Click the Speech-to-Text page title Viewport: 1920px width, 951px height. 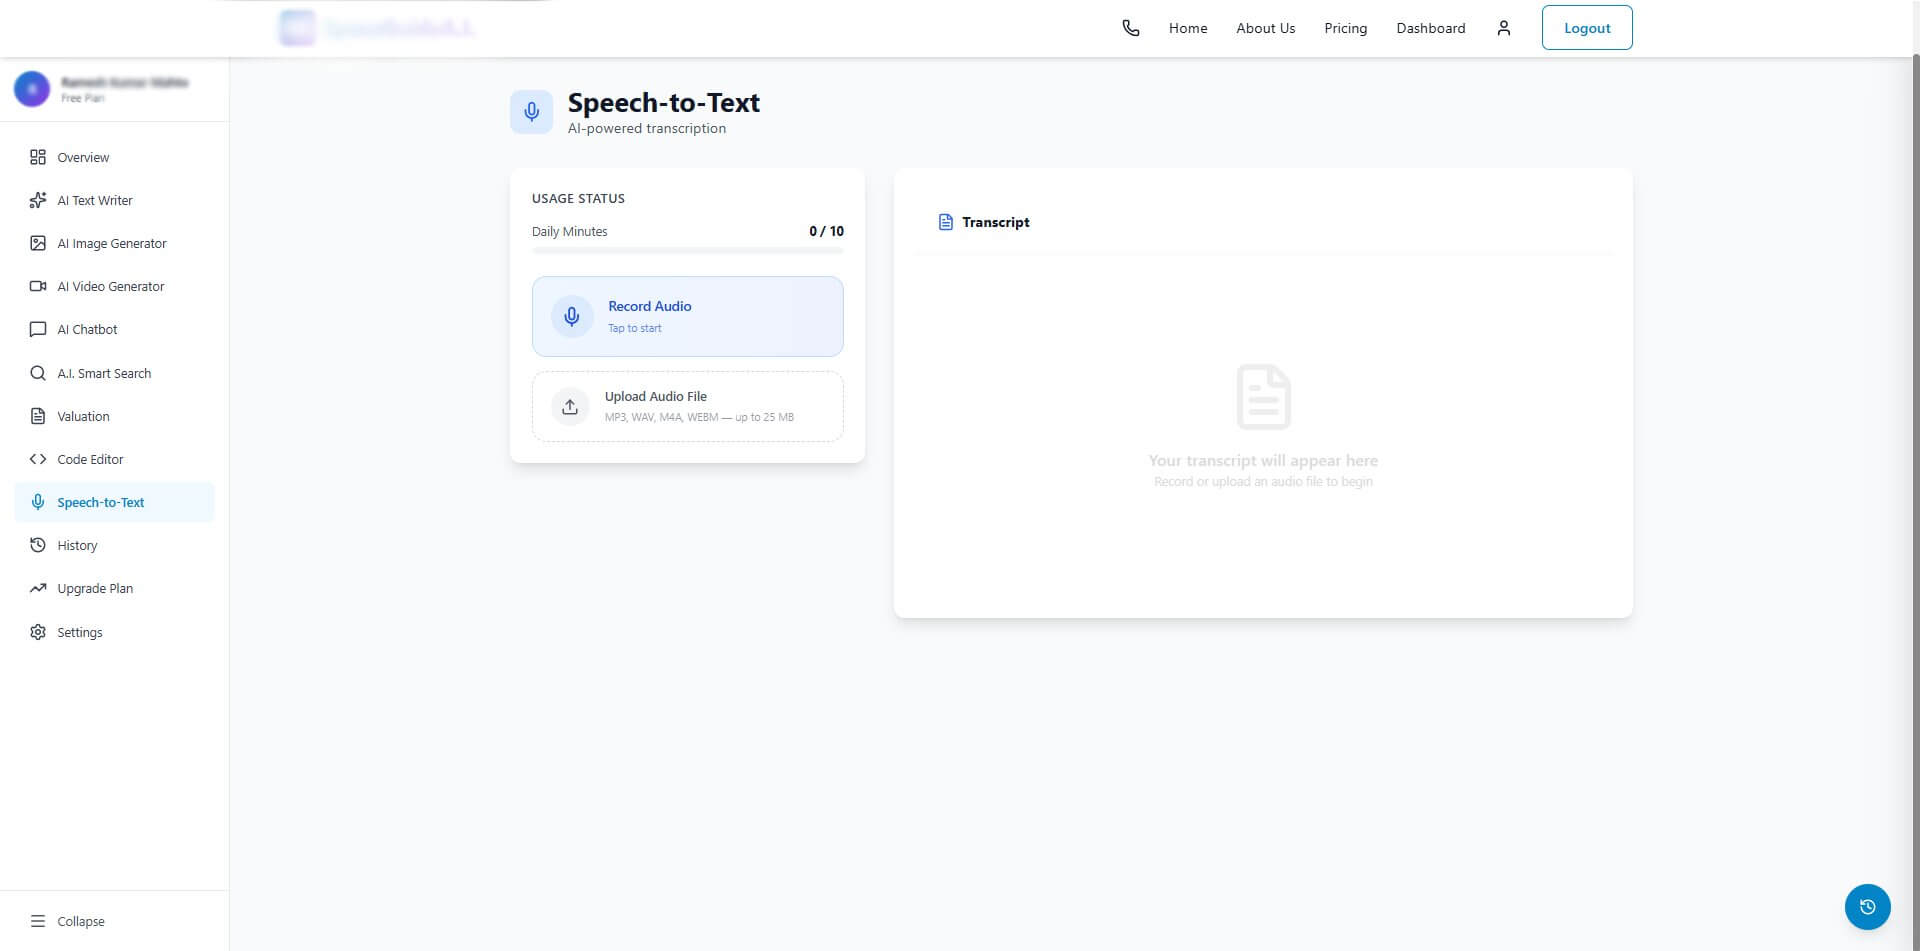pos(664,102)
